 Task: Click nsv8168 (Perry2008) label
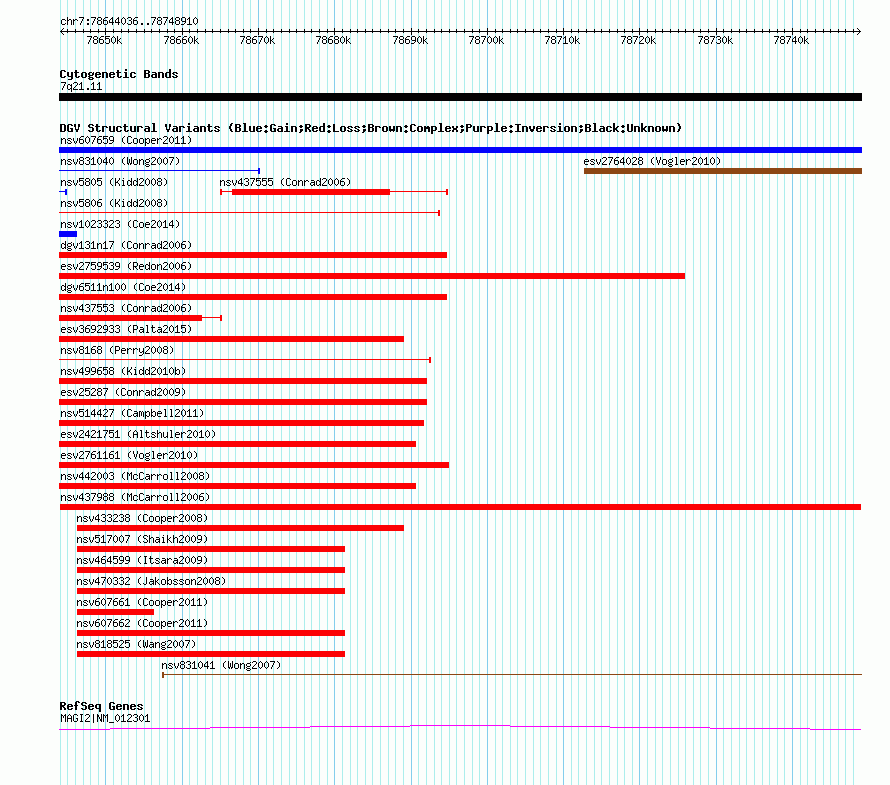117,350
